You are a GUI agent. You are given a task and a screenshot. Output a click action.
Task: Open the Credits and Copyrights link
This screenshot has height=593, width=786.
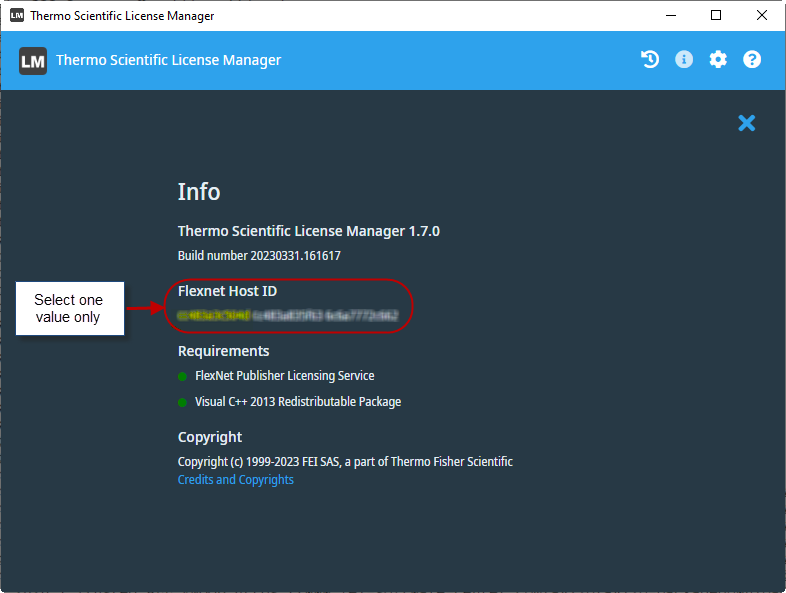(236, 480)
